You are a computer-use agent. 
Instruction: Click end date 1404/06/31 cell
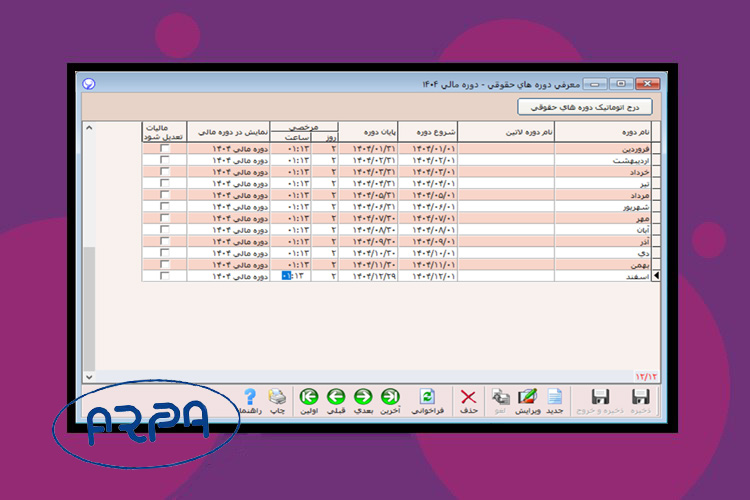click(x=368, y=206)
